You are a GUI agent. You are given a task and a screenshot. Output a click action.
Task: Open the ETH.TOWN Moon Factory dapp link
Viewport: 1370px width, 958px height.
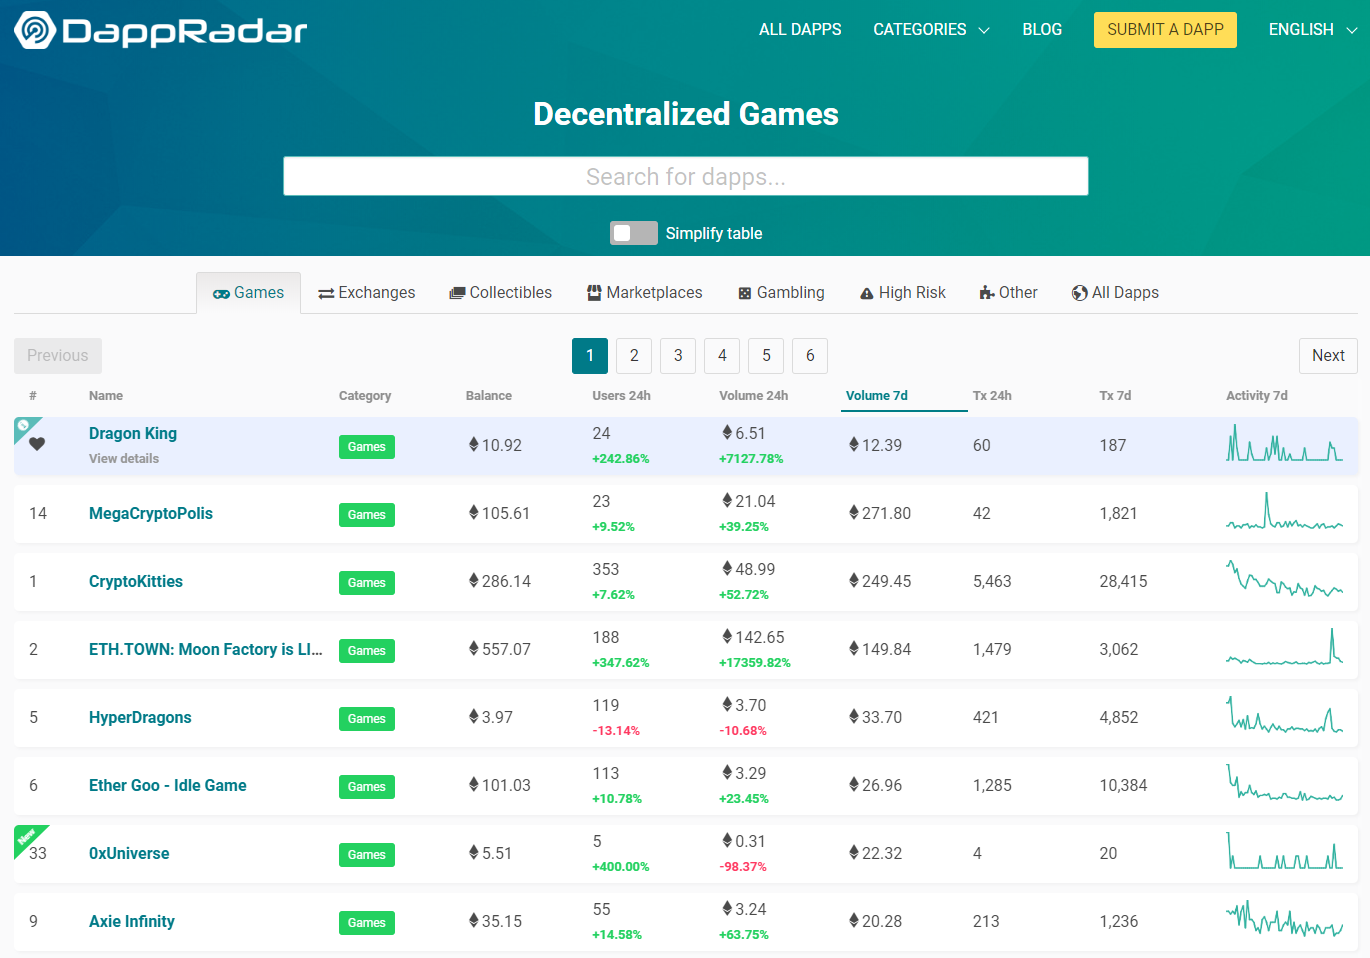pos(205,649)
